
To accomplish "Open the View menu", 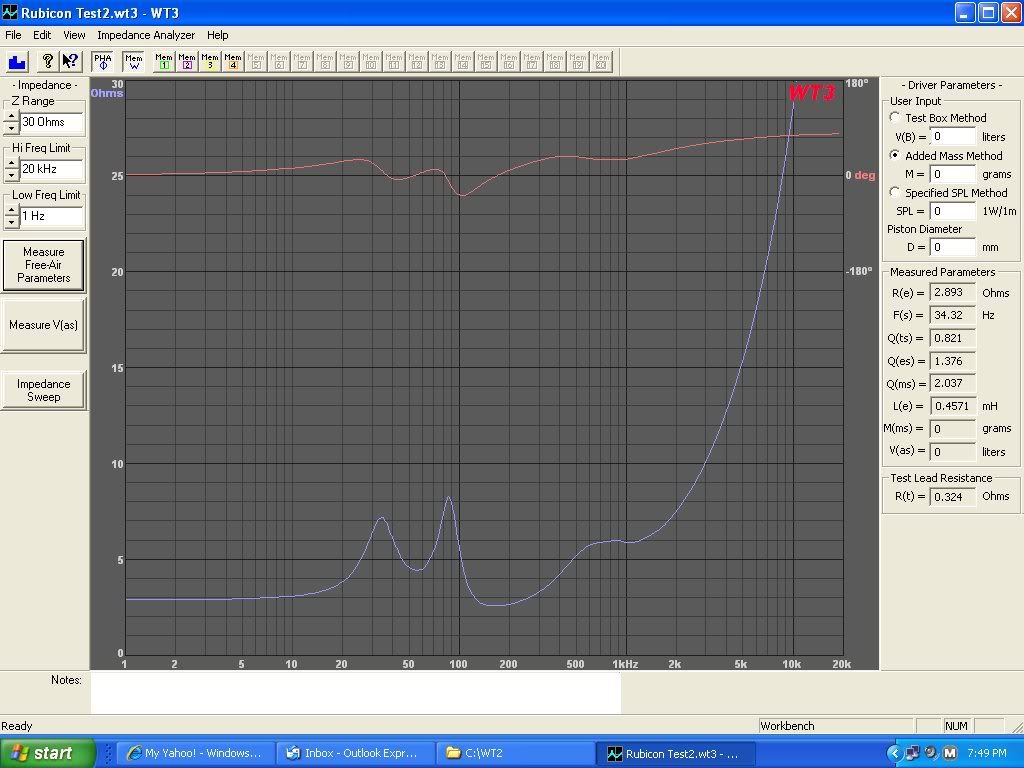I will [74, 35].
